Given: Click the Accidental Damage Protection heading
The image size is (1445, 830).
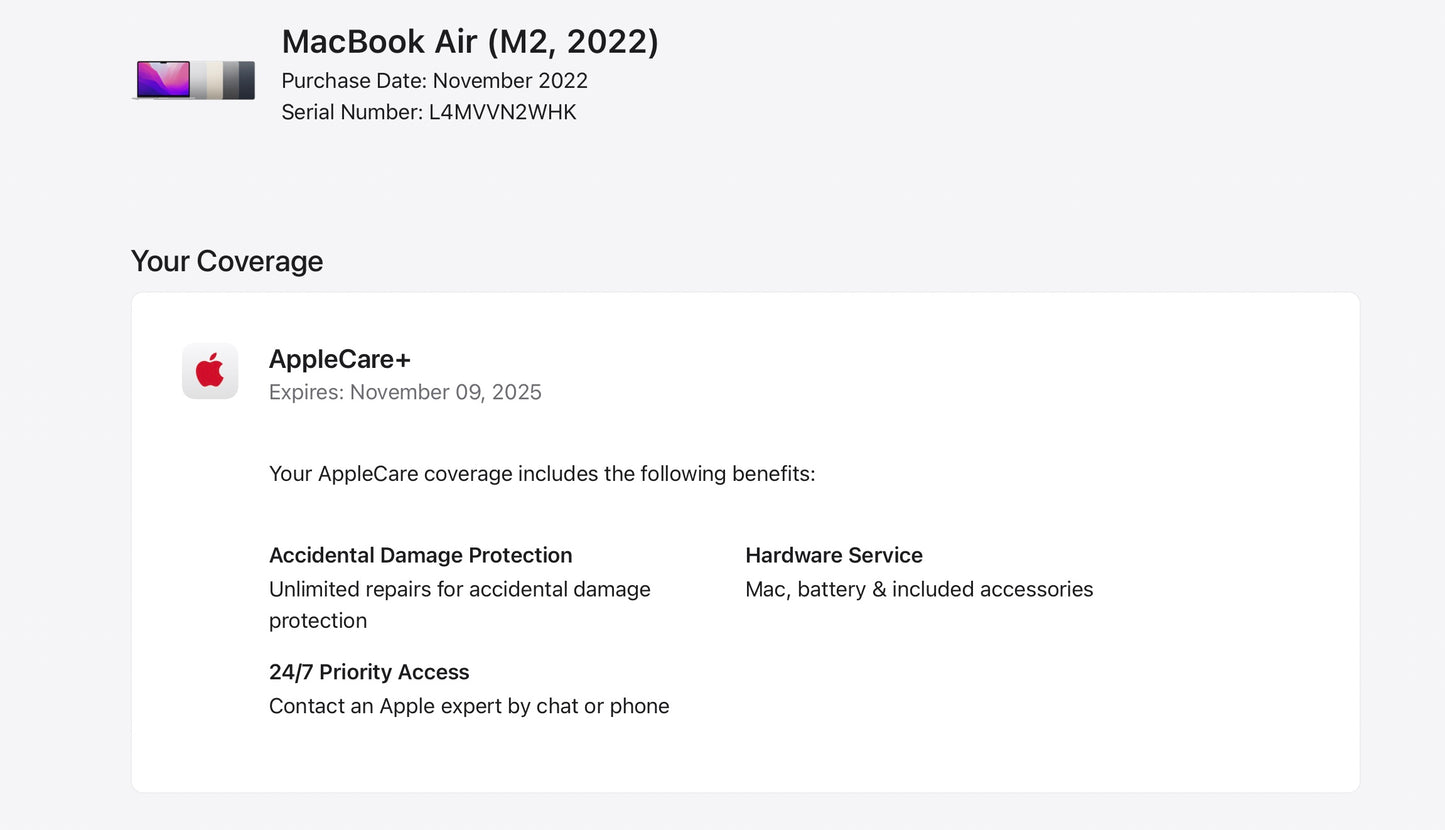Looking at the screenshot, I should pyautogui.click(x=420, y=555).
